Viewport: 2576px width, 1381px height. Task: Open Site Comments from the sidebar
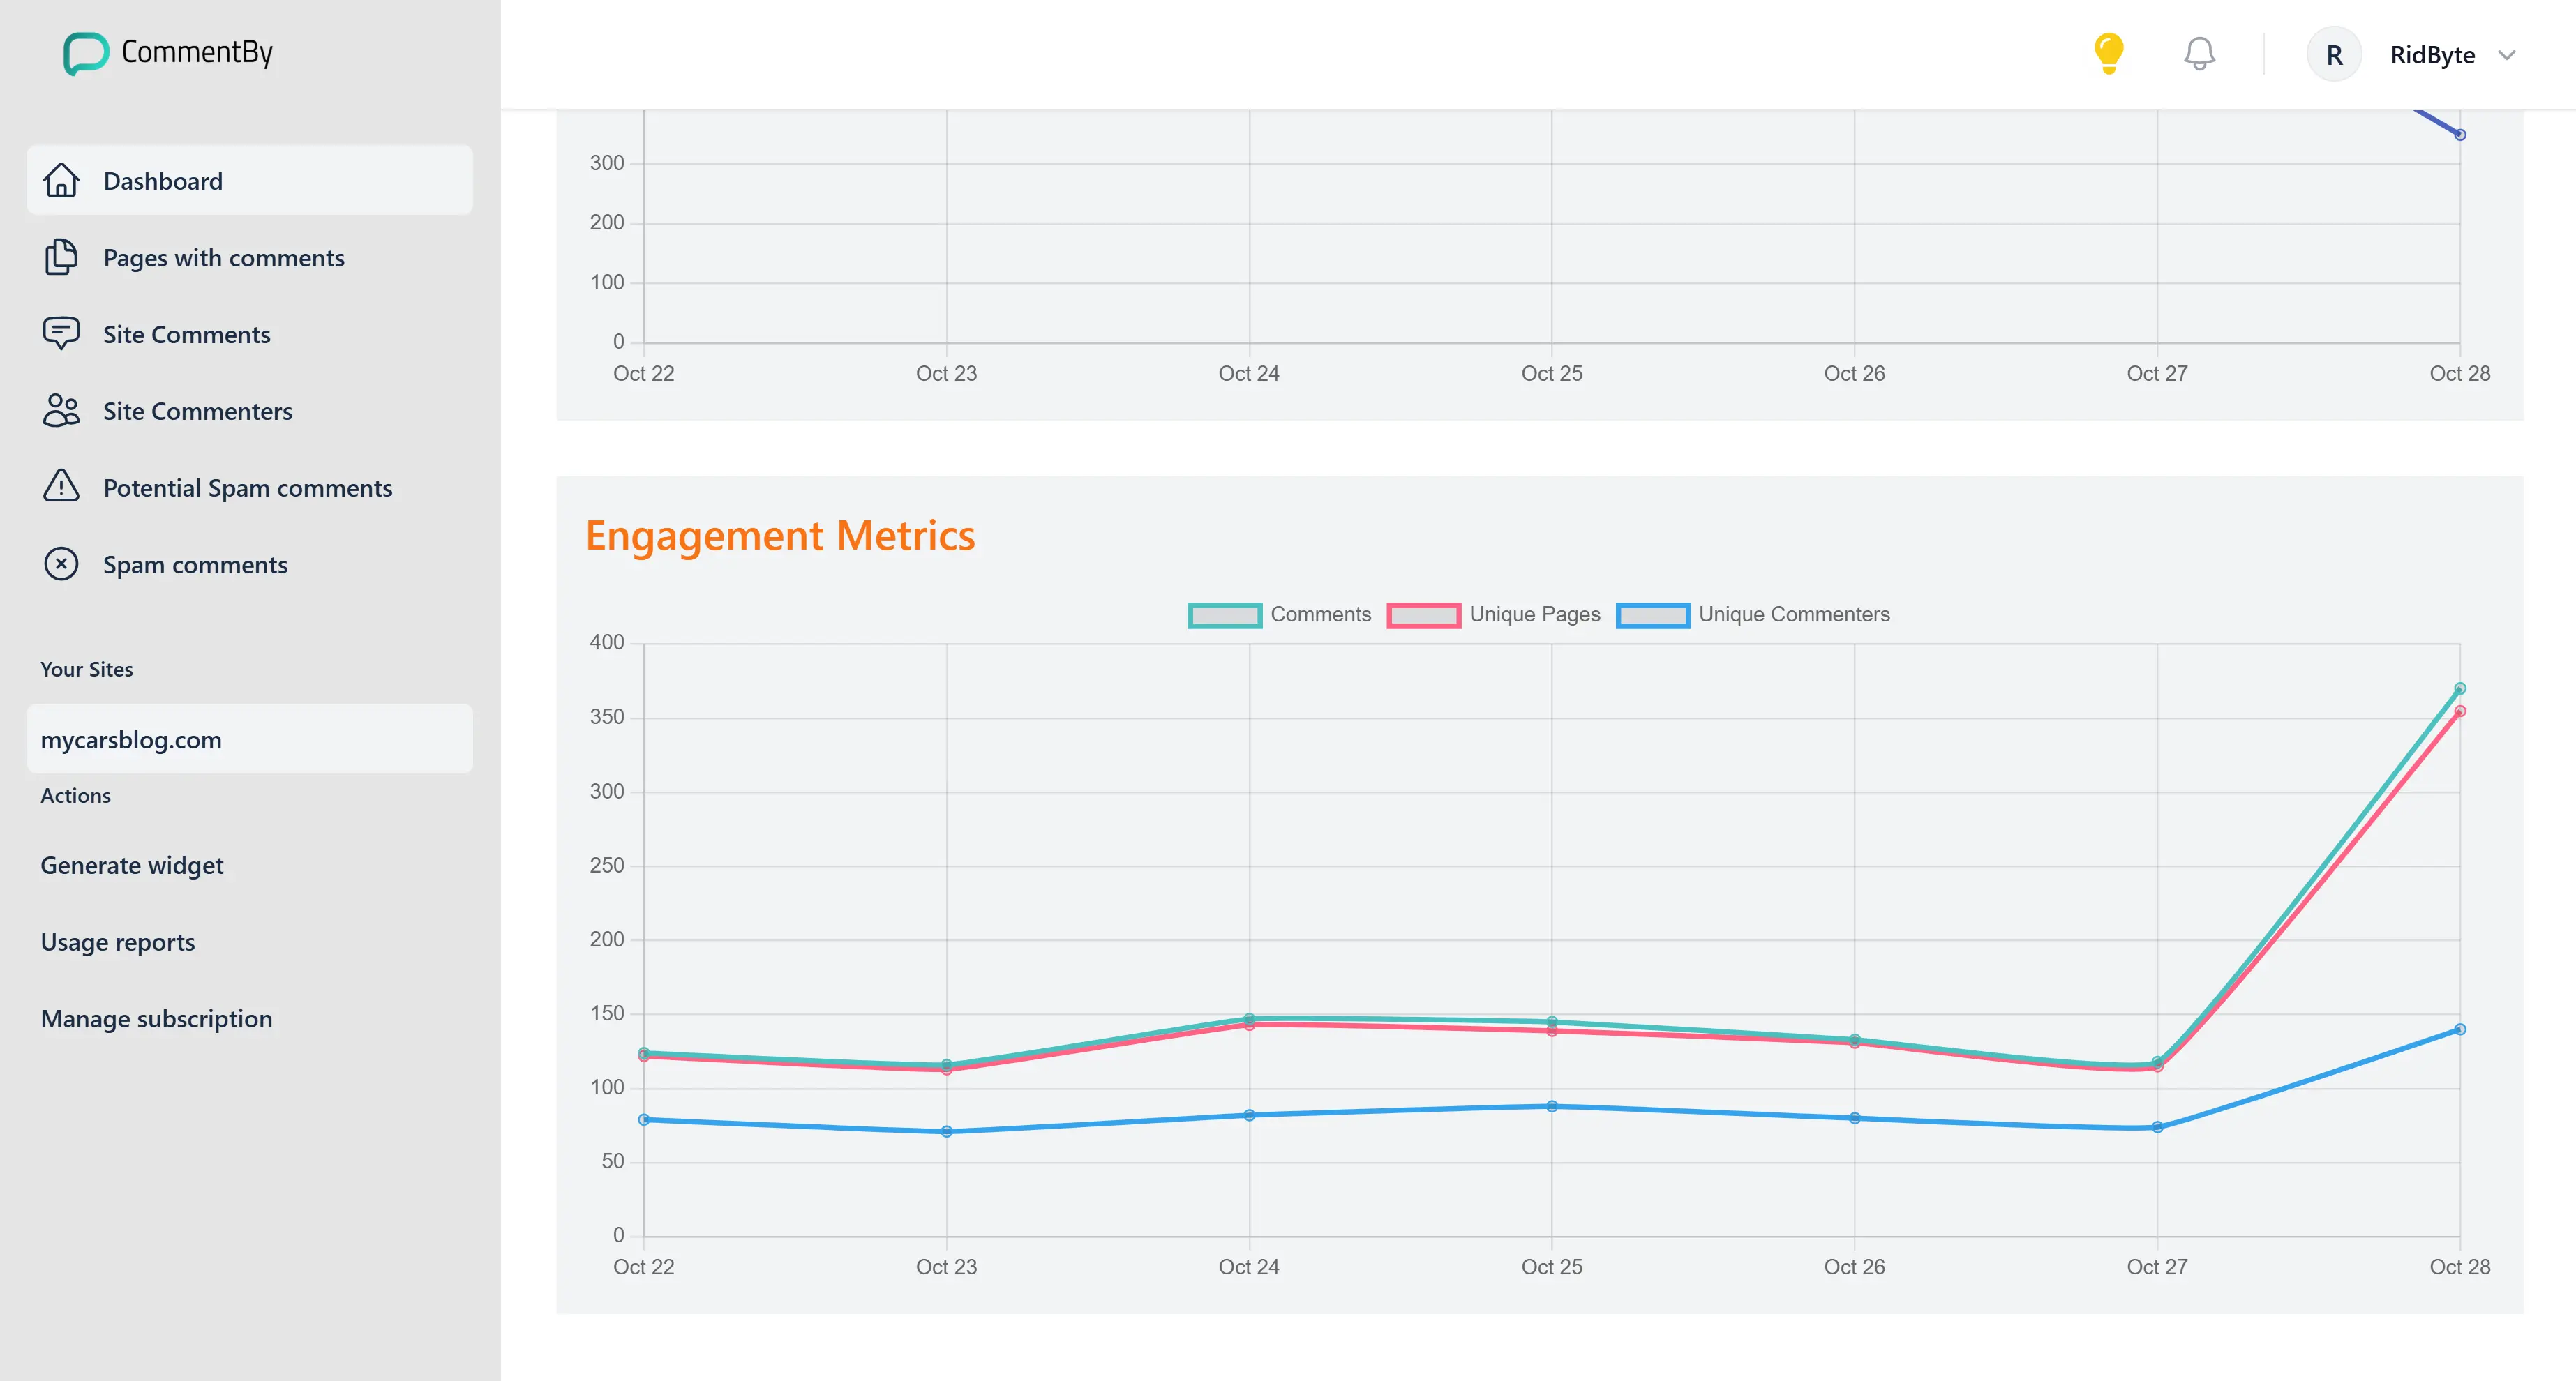click(x=186, y=333)
